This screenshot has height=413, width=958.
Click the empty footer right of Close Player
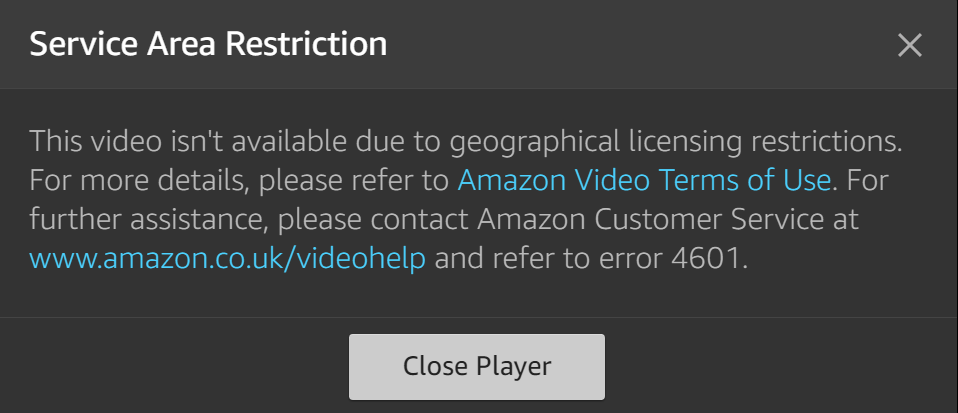click(x=780, y=366)
